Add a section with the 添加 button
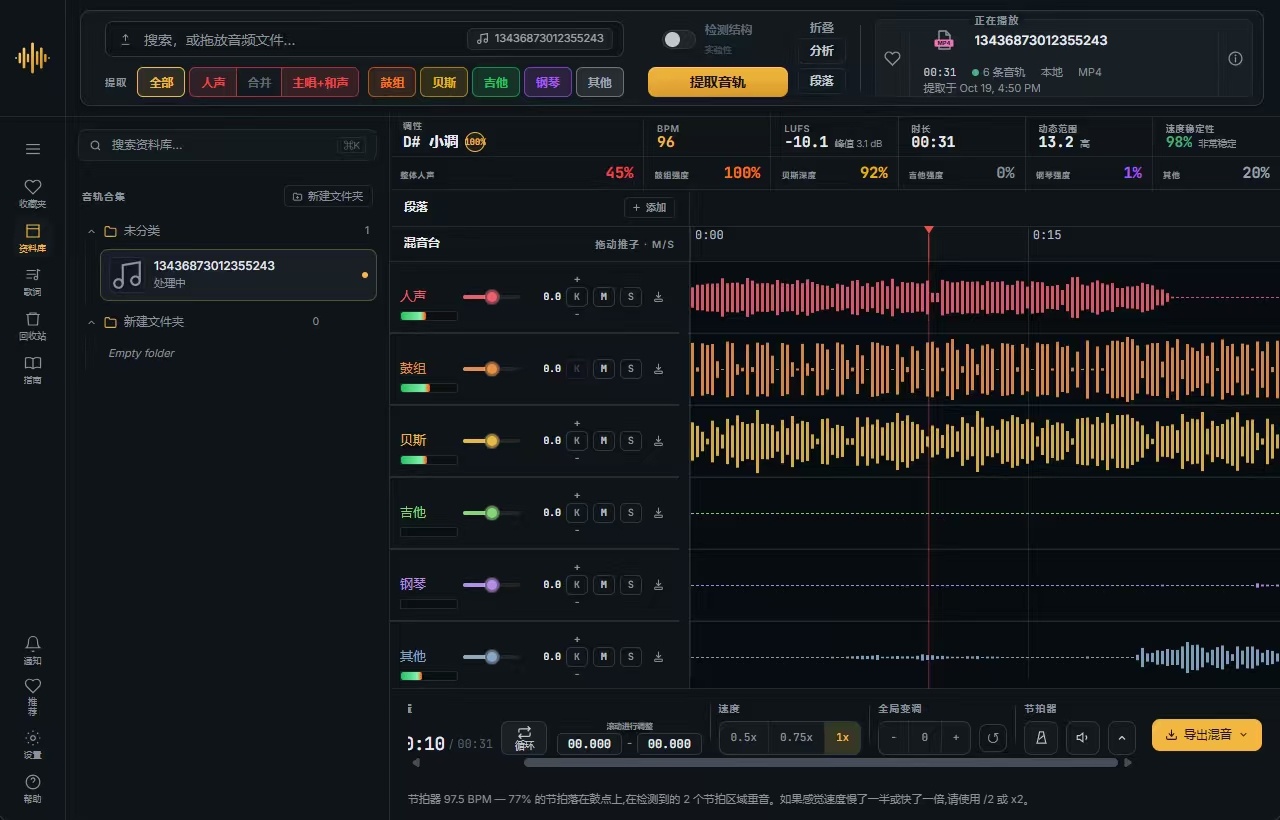This screenshot has width=1280, height=820. point(649,207)
